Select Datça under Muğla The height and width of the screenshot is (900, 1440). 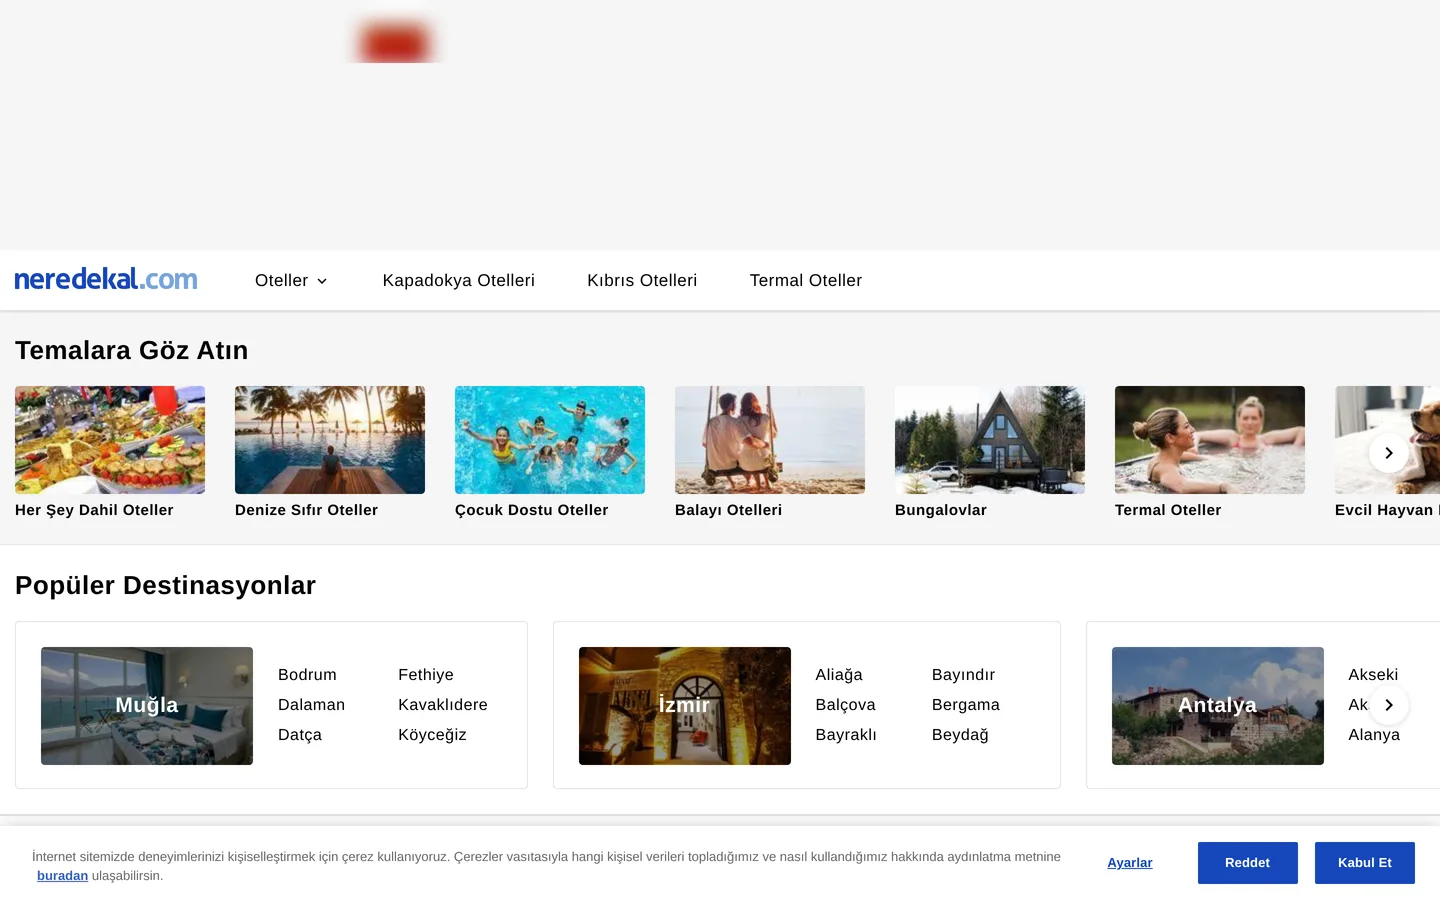coord(300,735)
